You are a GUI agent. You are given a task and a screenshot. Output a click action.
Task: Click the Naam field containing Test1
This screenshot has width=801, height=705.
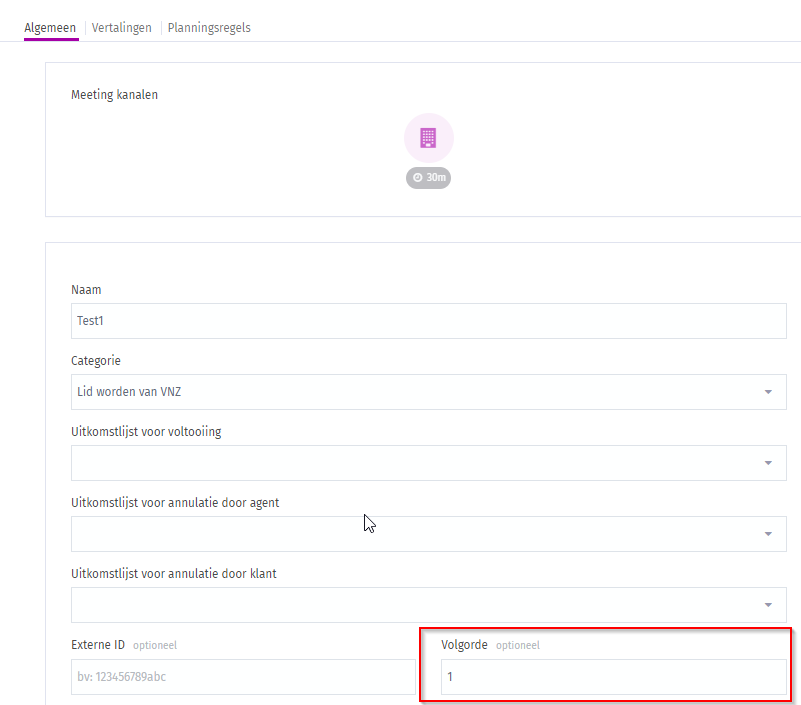click(429, 321)
